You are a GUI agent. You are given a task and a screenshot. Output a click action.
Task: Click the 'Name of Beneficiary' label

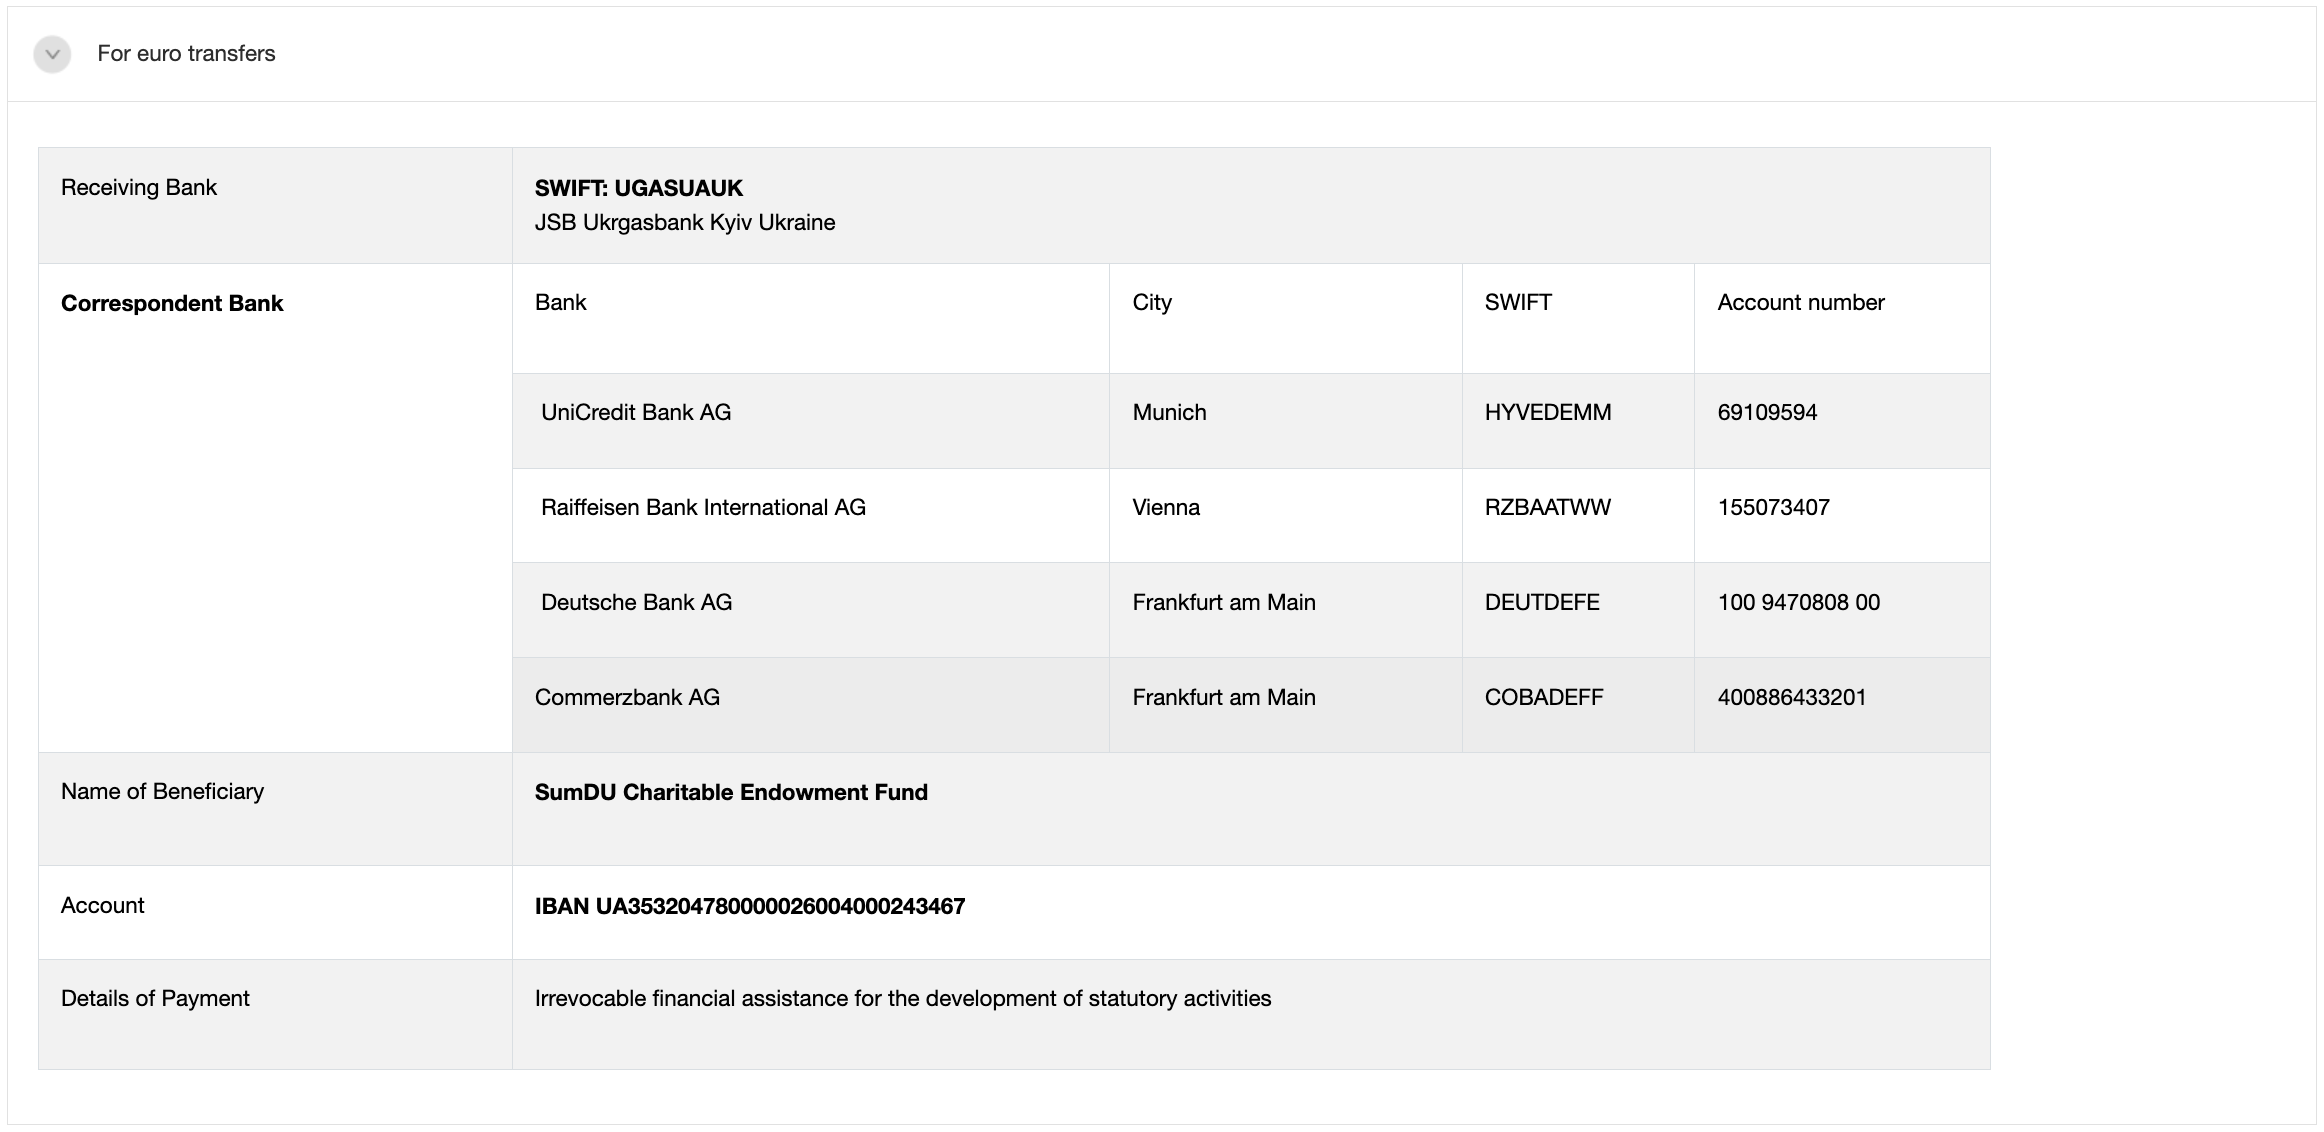[x=162, y=791]
